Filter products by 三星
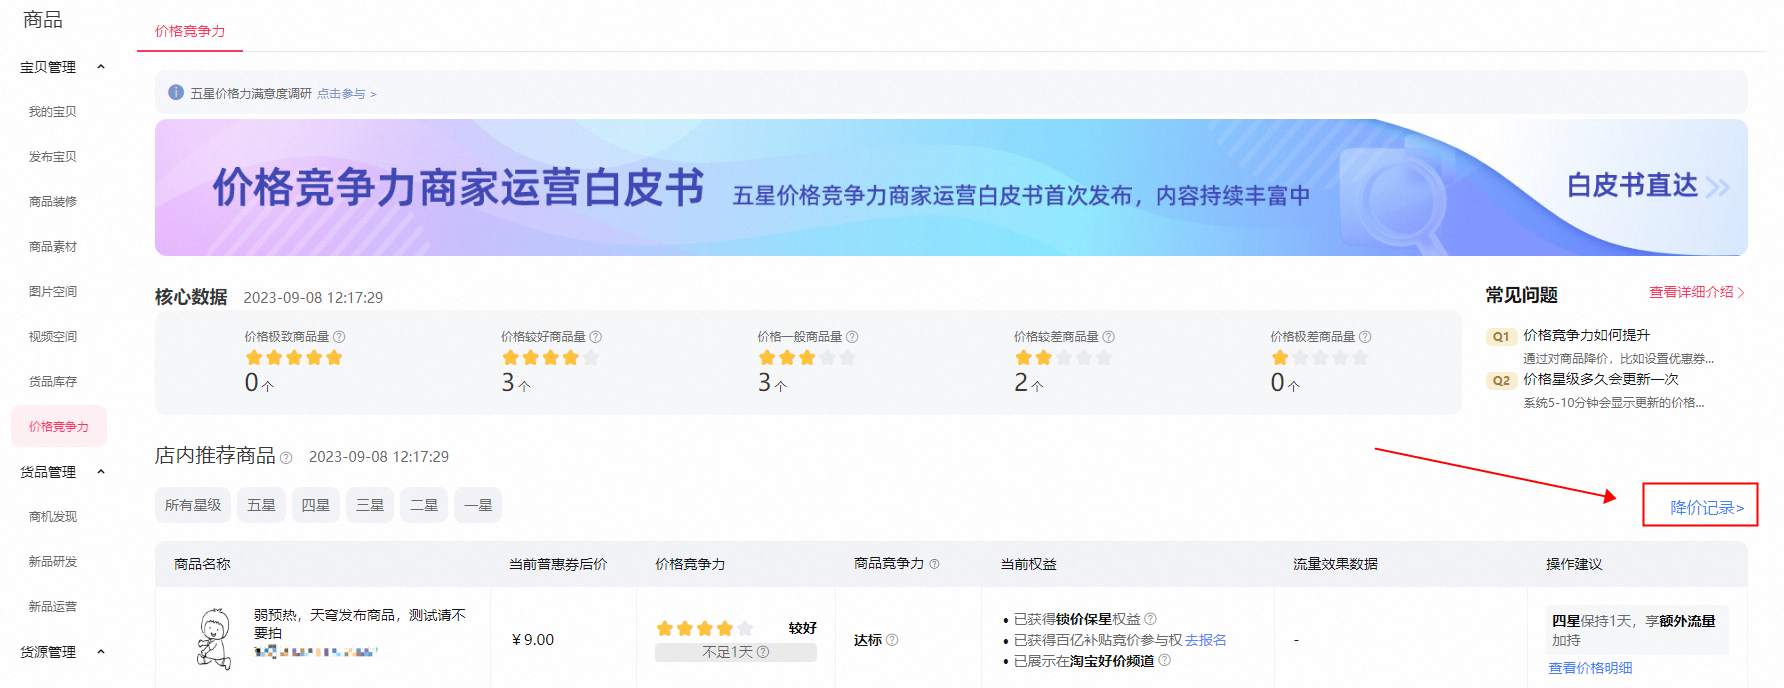This screenshot has height=688, width=1784. coord(370,505)
